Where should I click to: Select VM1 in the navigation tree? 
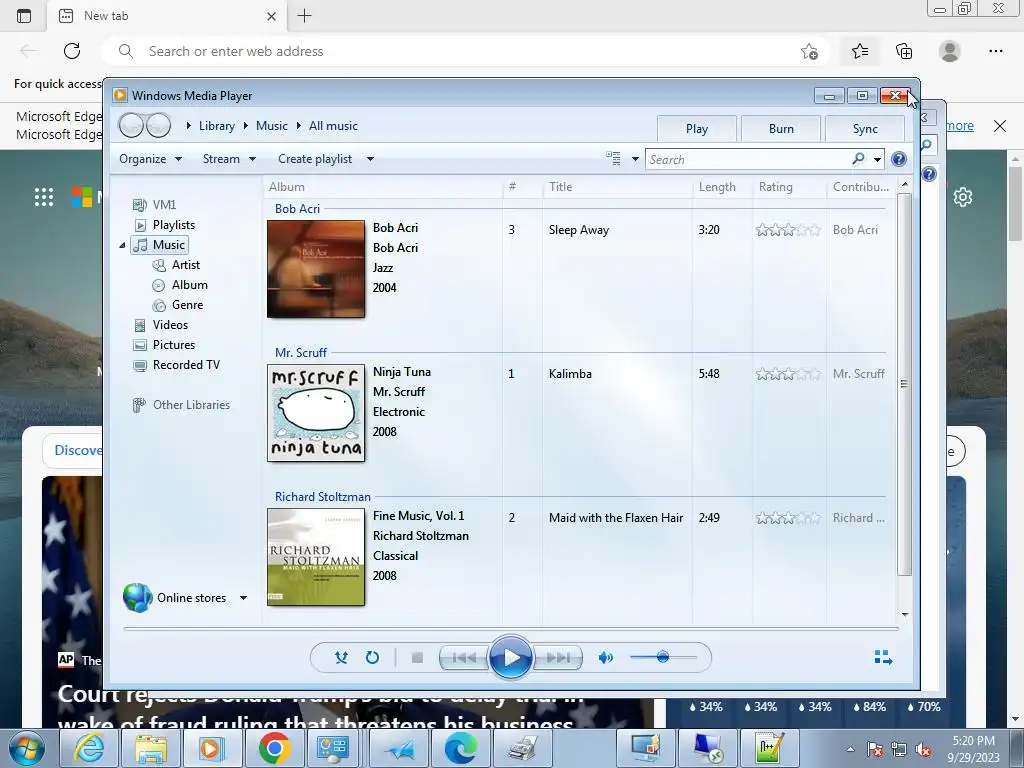pyautogui.click(x=164, y=204)
